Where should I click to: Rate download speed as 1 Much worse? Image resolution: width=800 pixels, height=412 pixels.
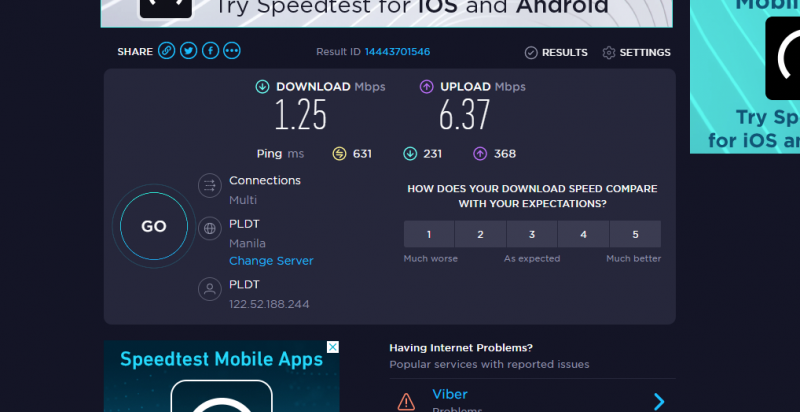[x=429, y=234]
